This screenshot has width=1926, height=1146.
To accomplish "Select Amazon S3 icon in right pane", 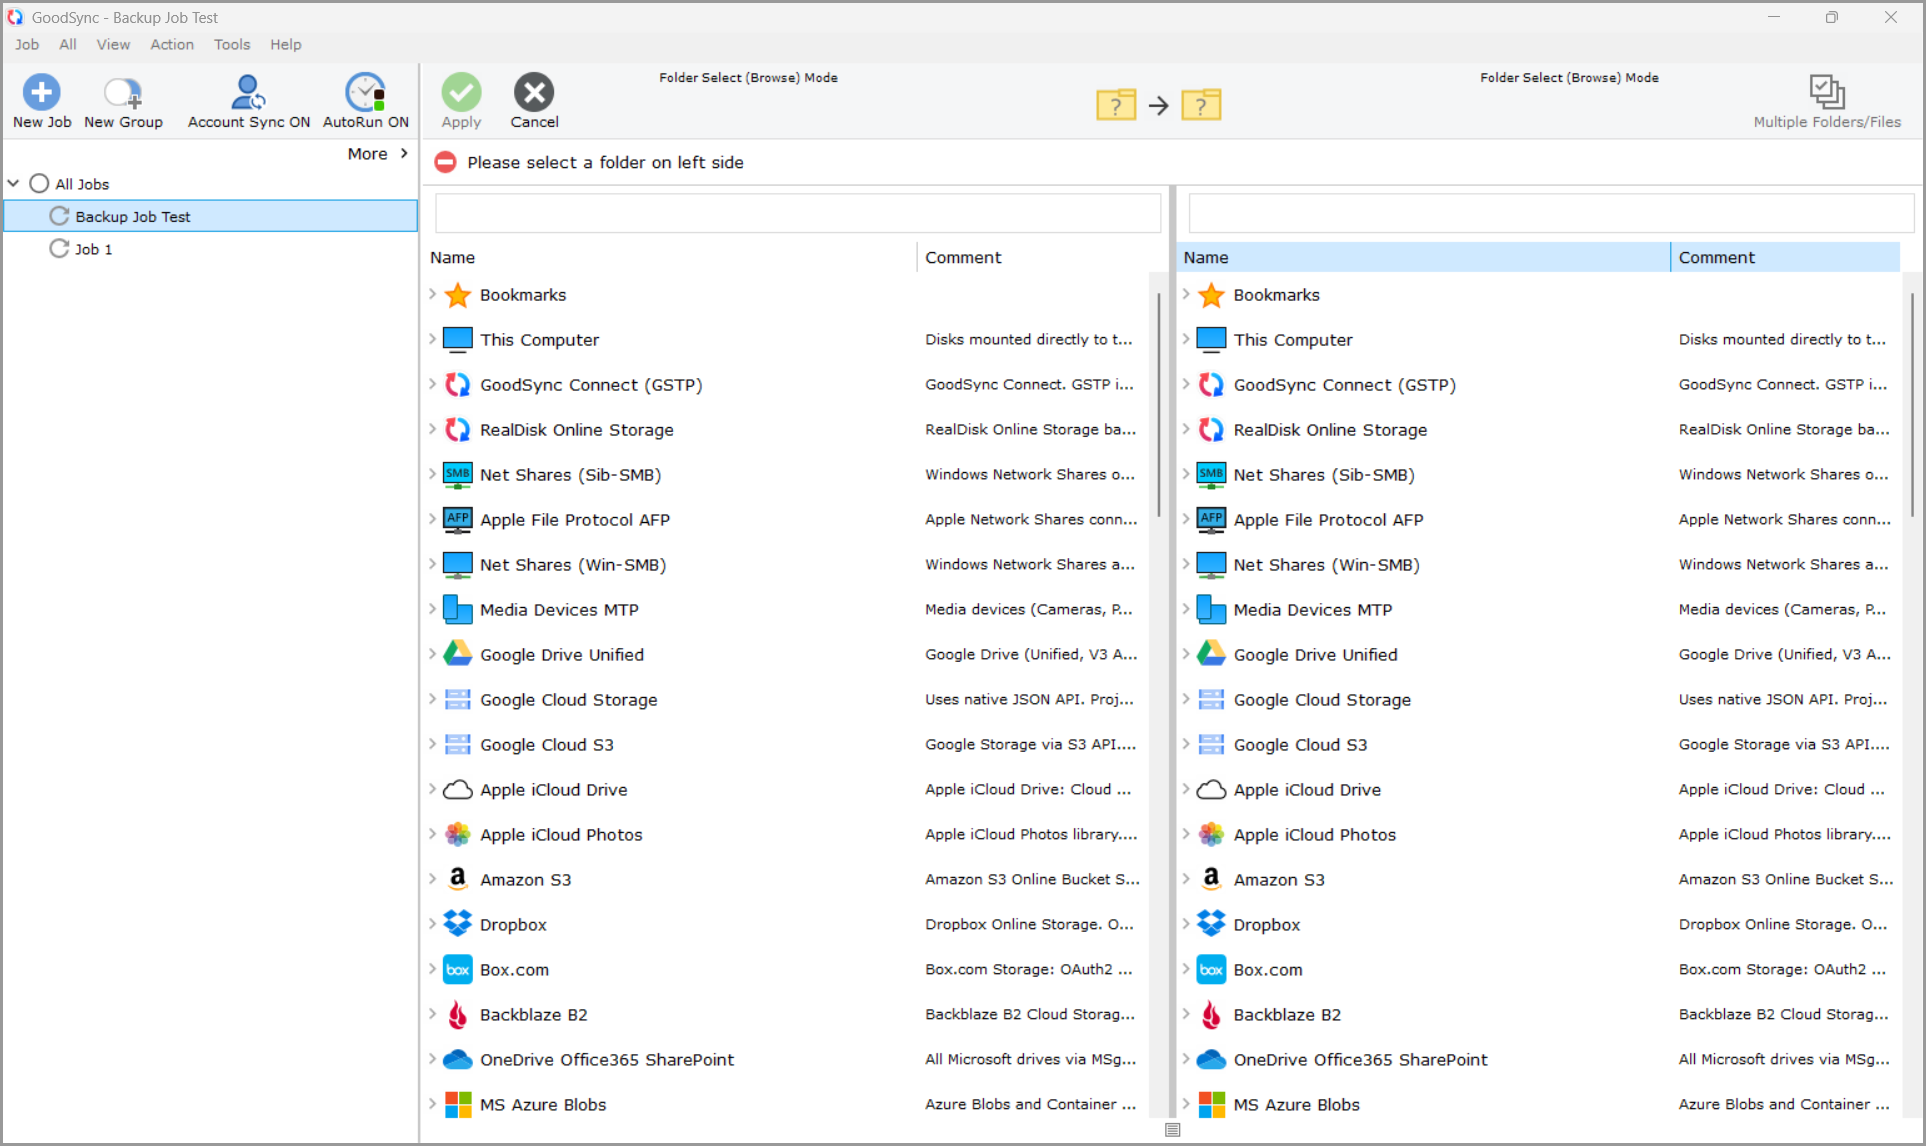I will (1211, 879).
